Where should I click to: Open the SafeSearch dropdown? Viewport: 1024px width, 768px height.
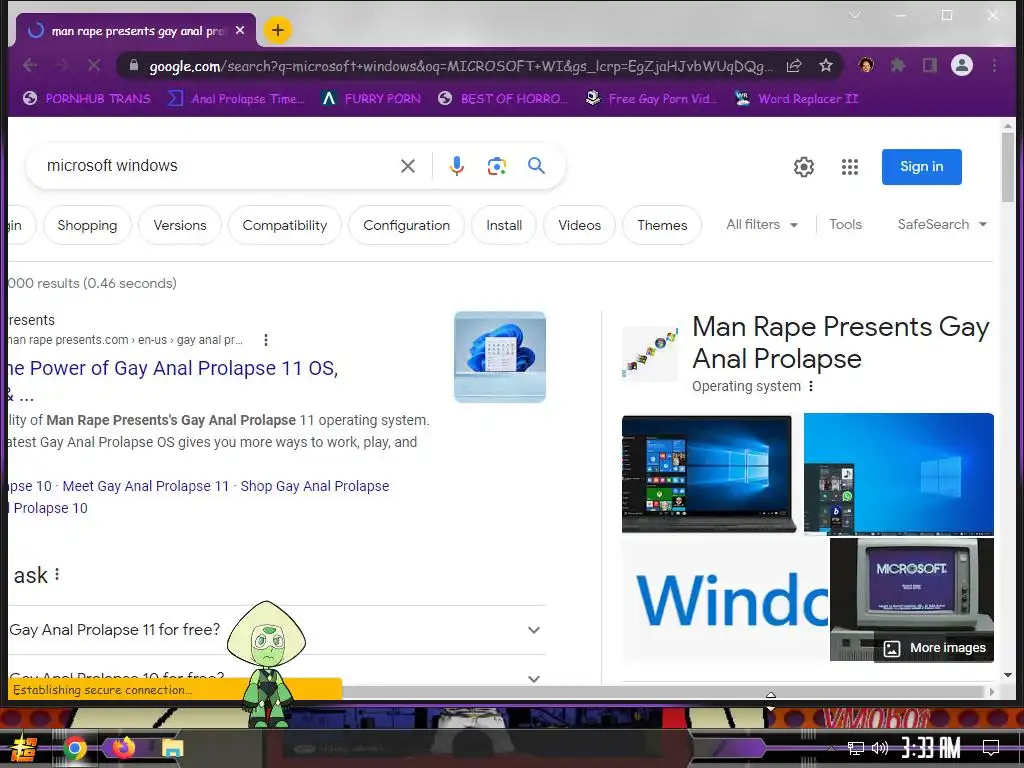(x=942, y=225)
